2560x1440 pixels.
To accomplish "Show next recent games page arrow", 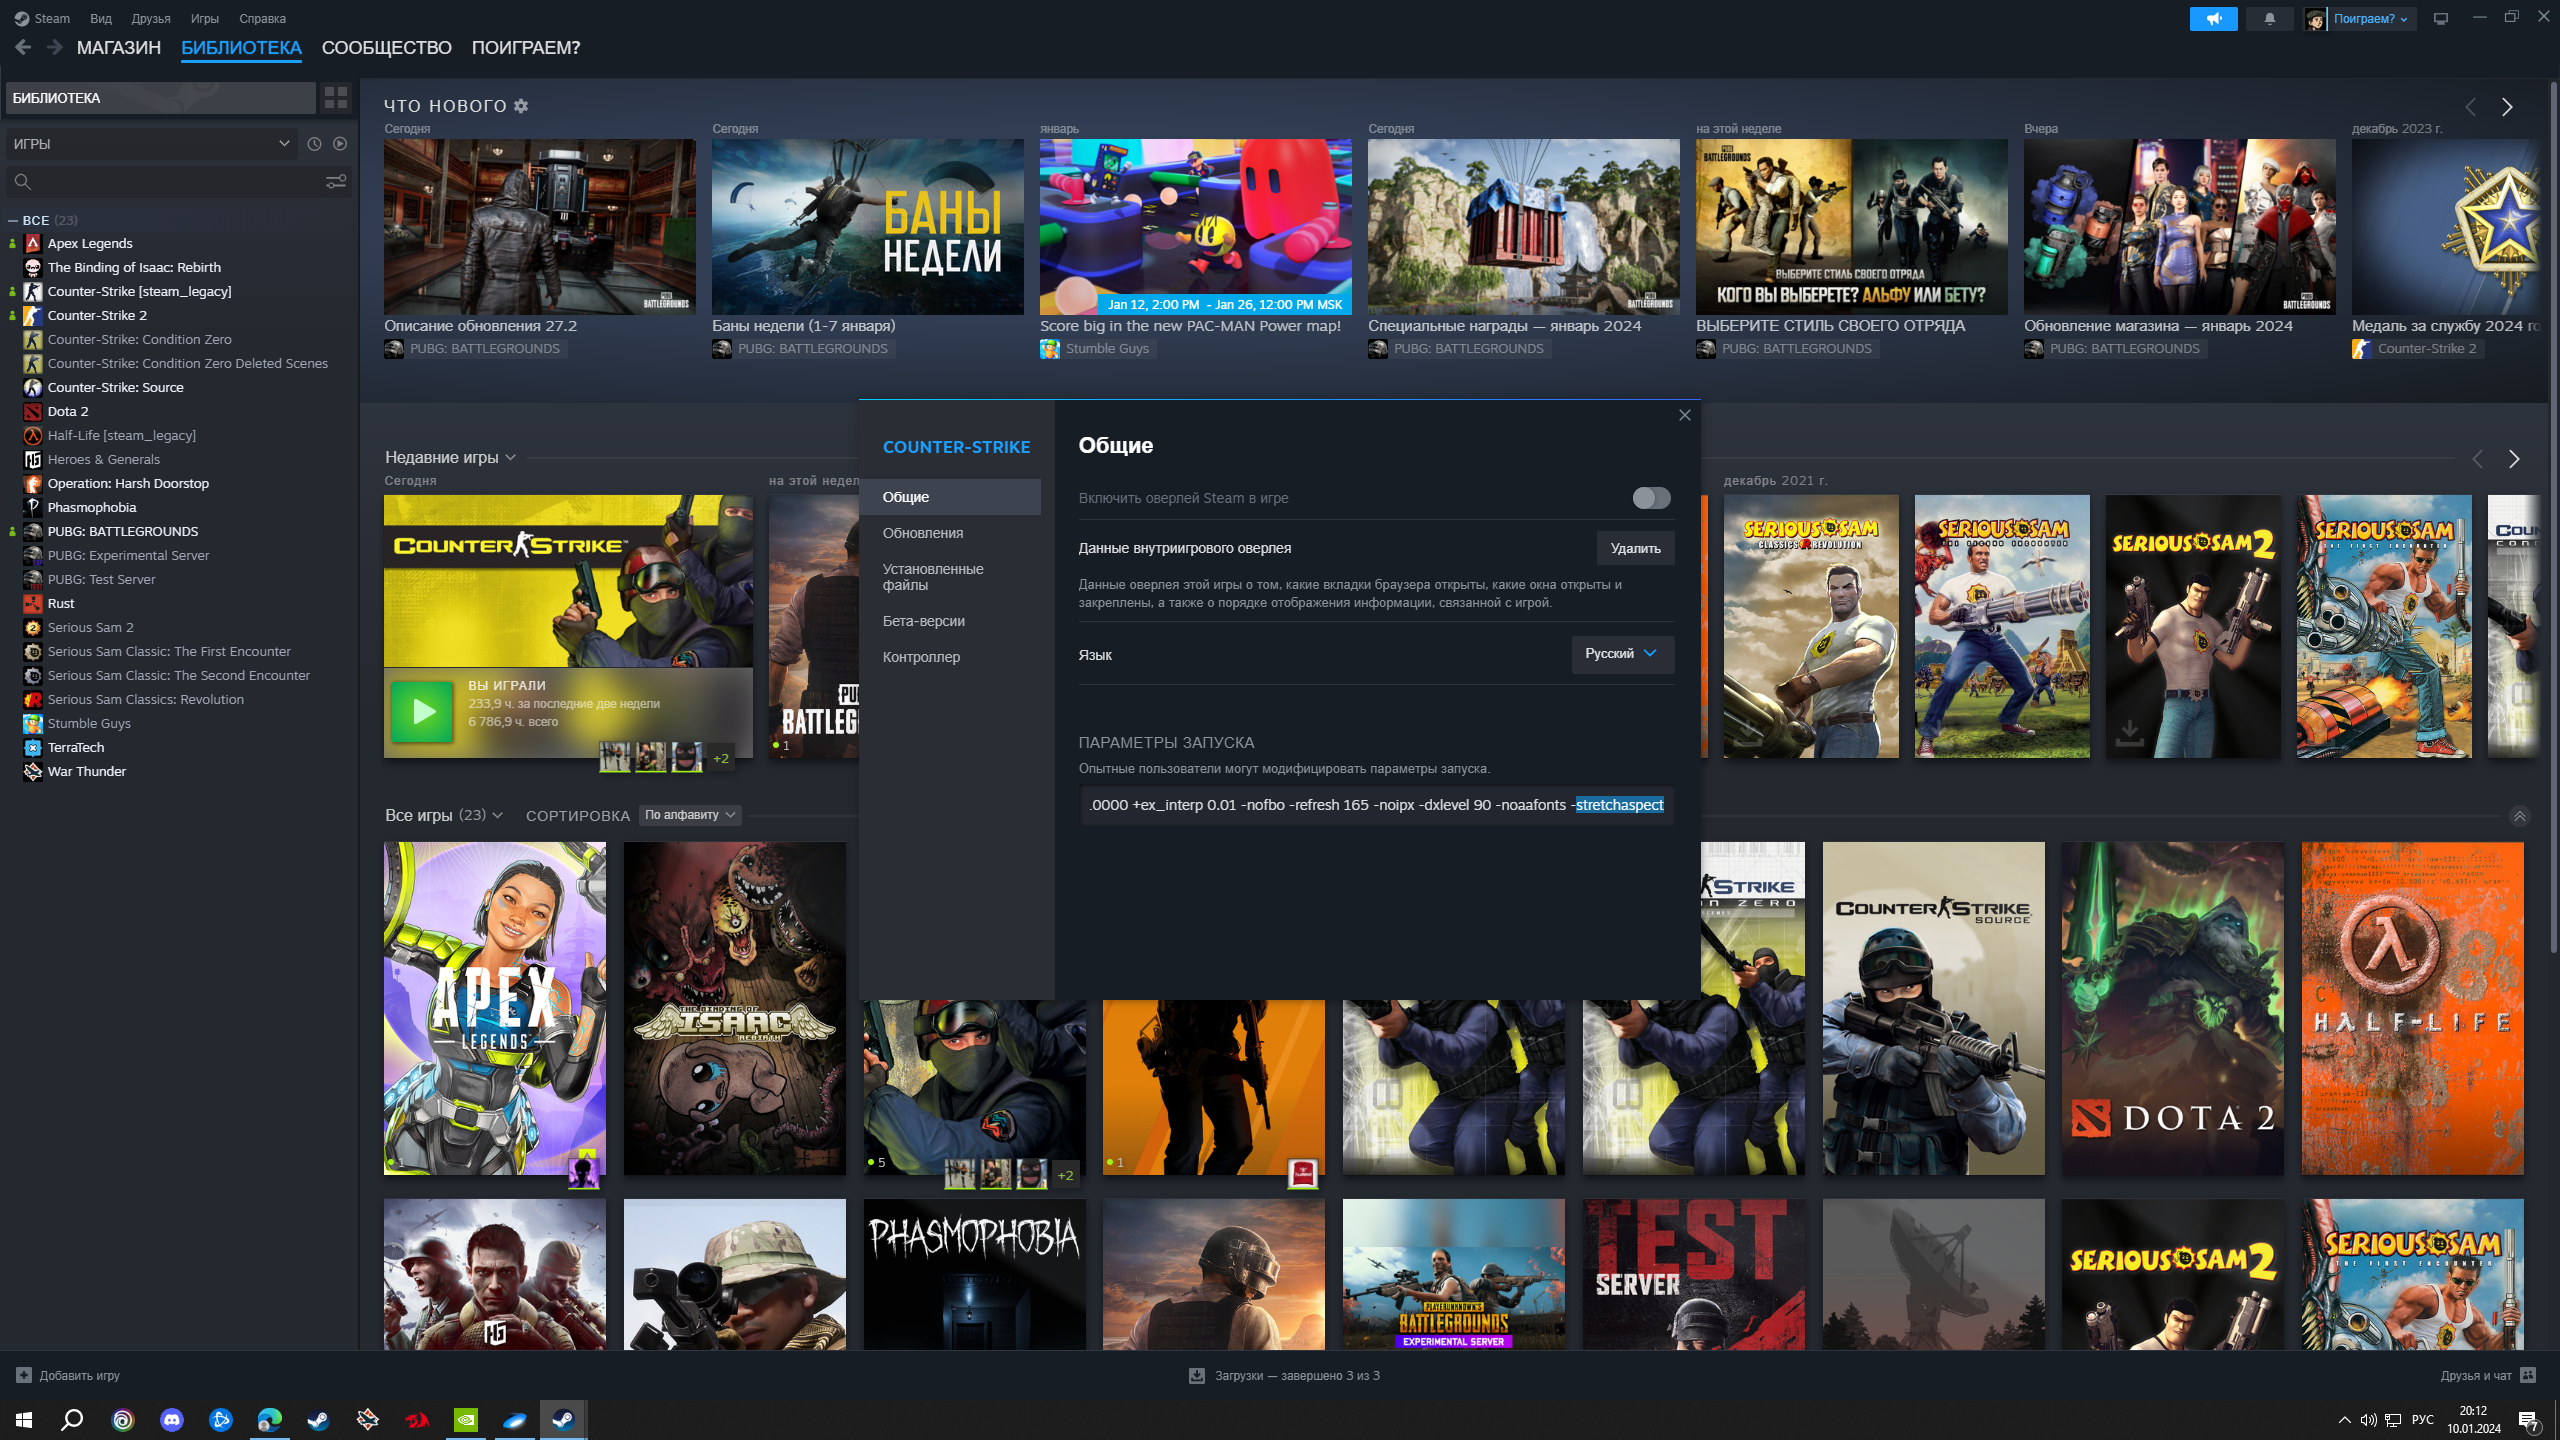I will tap(2514, 459).
